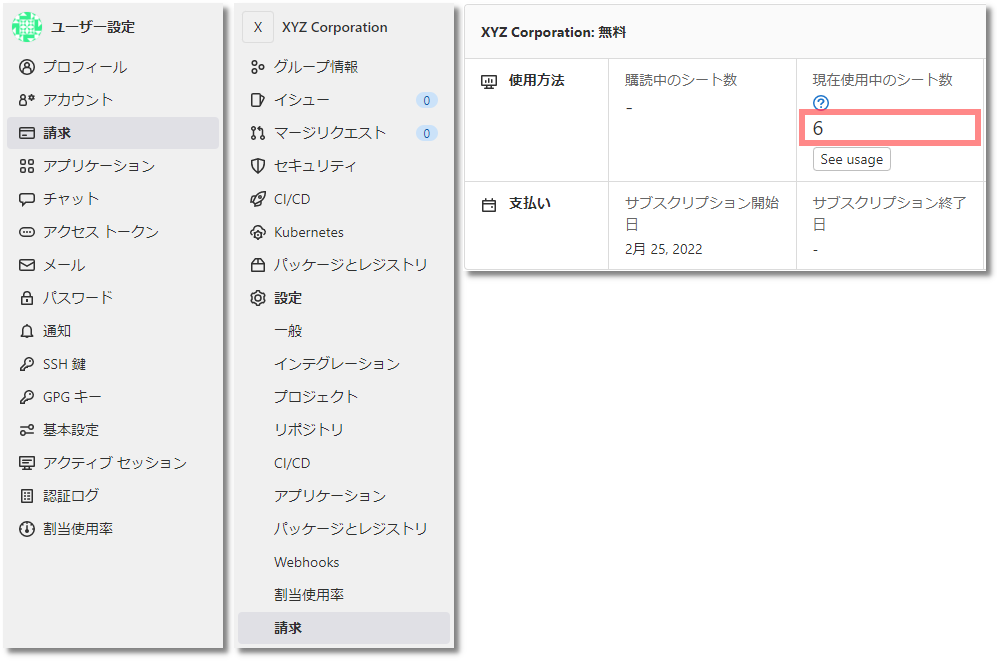
Task: Click the イシュー count badge showing 0
Action: [x=427, y=100]
